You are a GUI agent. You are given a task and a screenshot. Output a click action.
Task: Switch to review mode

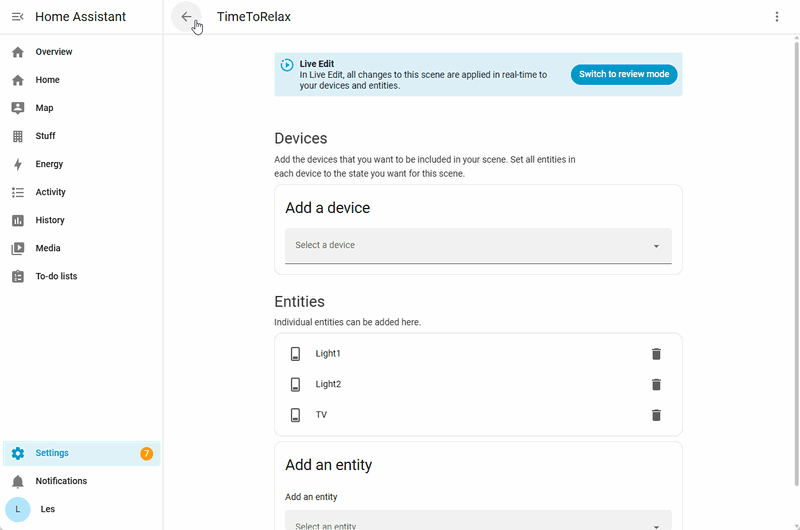(623, 74)
